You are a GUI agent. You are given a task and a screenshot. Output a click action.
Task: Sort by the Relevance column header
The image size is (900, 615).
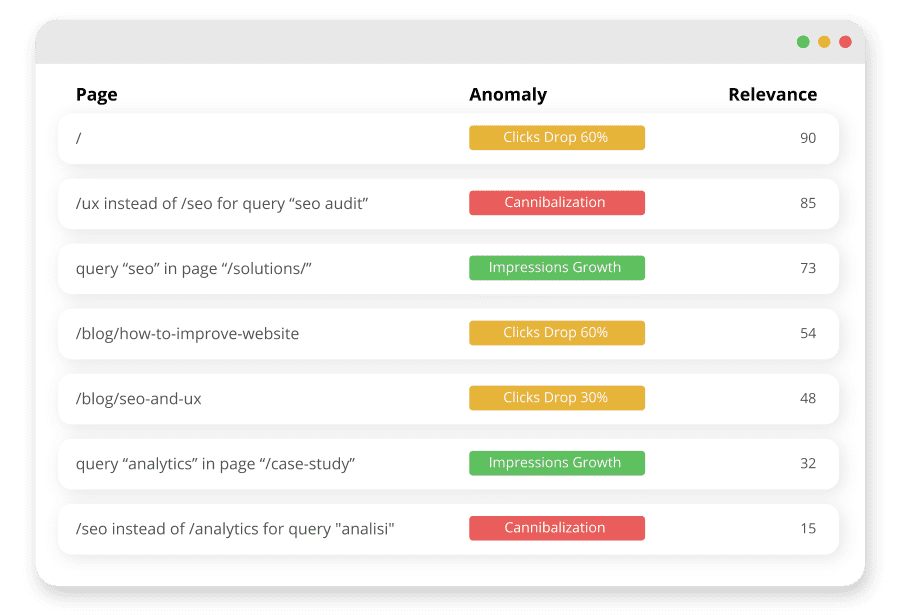(x=773, y=94)
